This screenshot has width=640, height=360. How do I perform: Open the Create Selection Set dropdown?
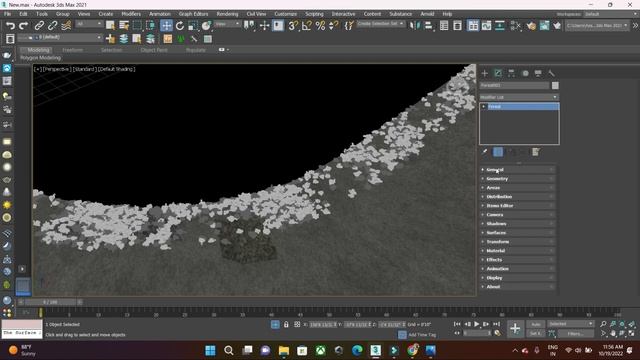point(380,24)
